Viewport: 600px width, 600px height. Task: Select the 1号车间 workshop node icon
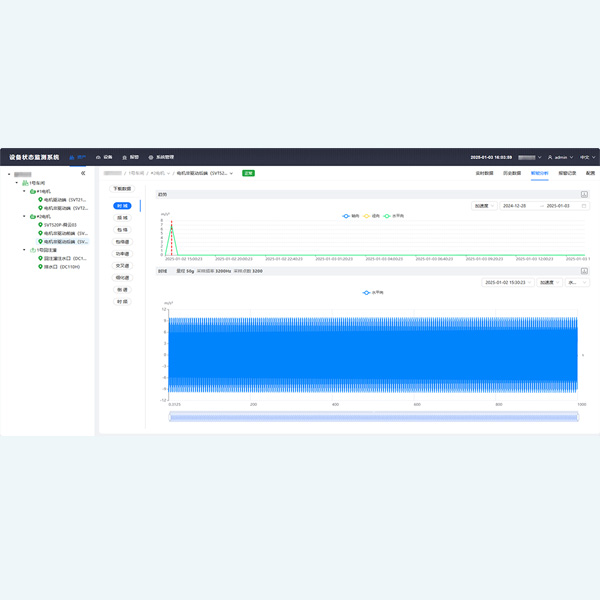25,183
